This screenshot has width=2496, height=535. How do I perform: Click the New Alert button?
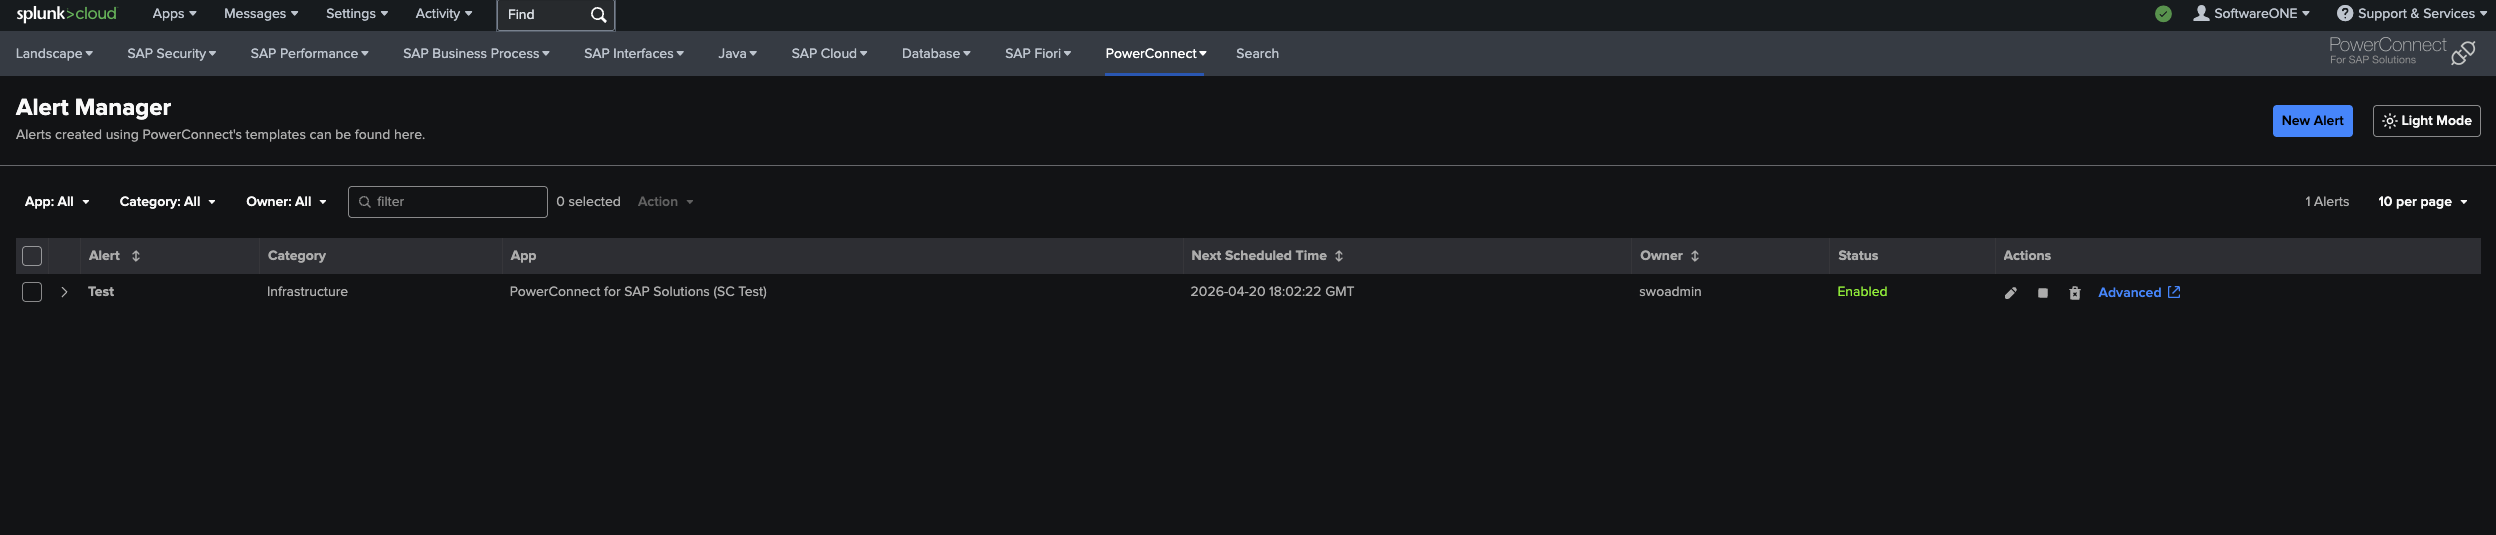point(2312,121)
